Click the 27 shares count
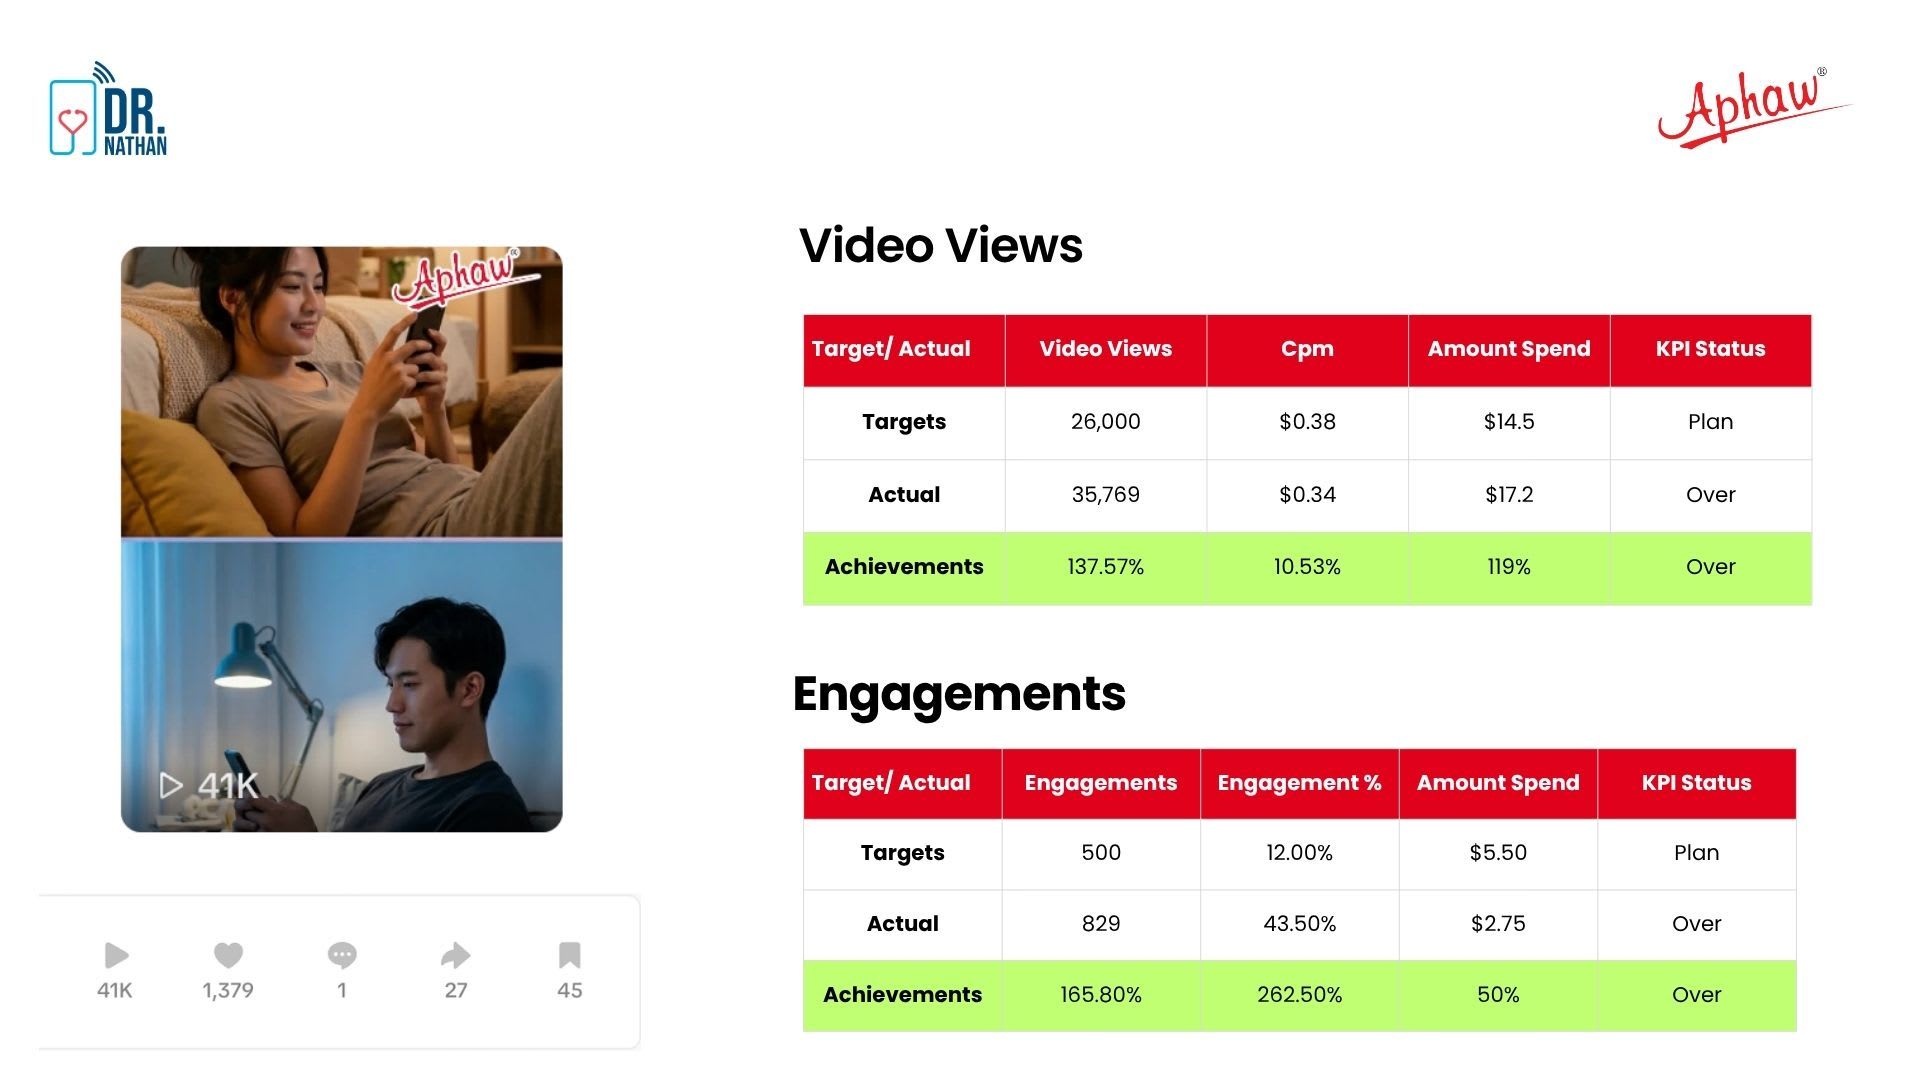 [x=456, y=991]
